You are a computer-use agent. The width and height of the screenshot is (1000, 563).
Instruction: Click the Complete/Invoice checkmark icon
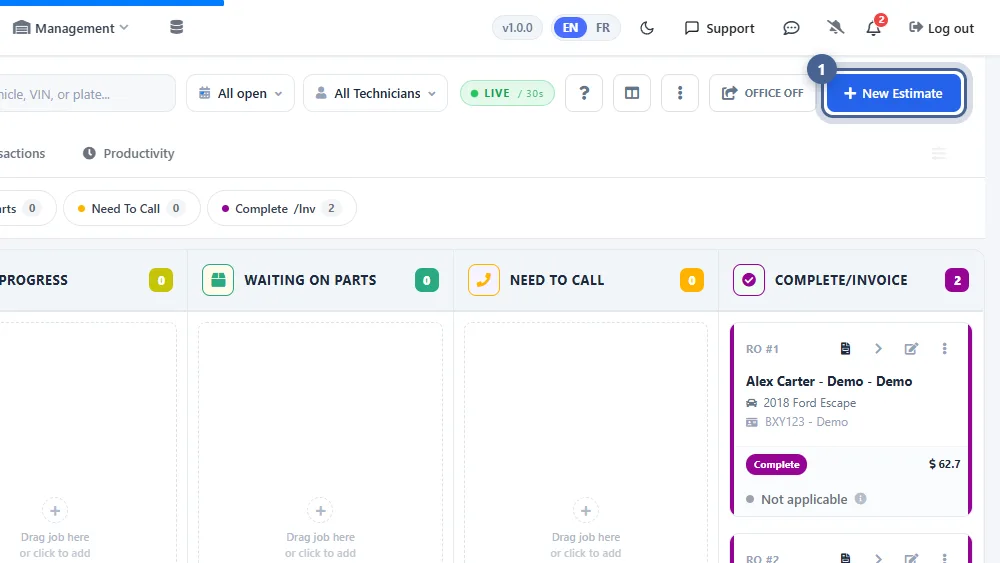[x=749, y=280]
